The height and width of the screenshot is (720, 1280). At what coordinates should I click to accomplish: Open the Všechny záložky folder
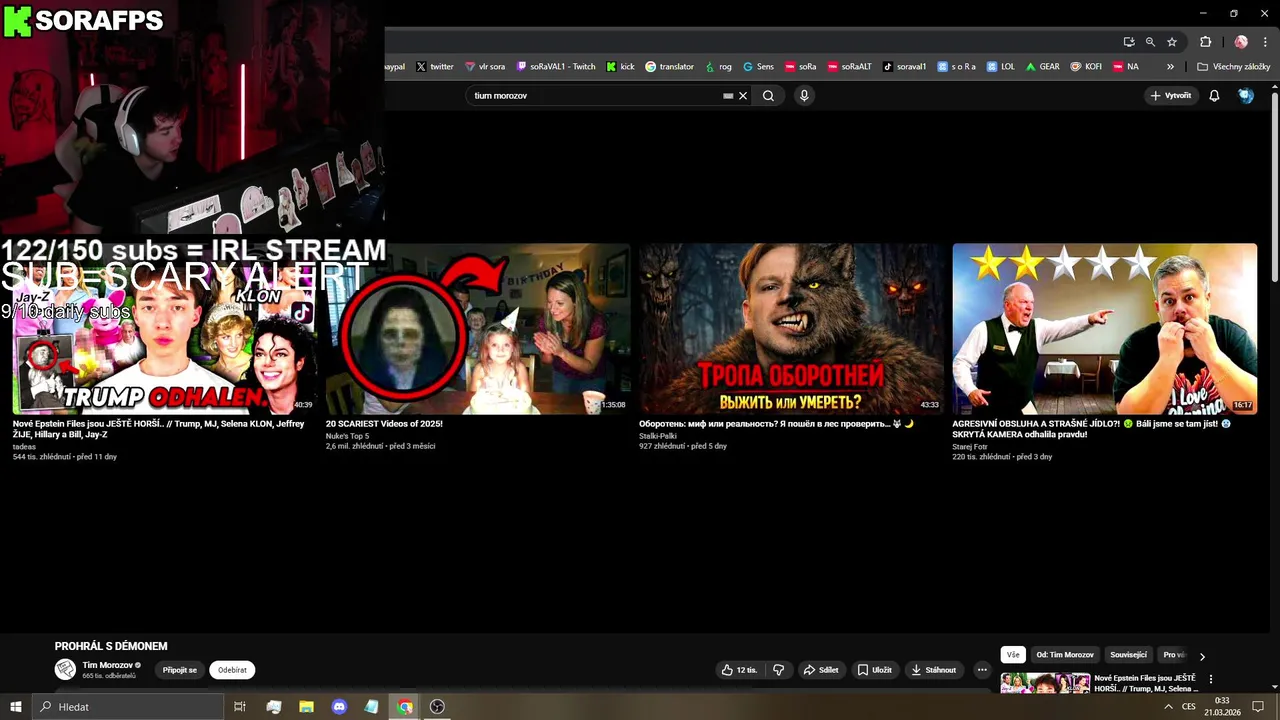tap(1233, 67)
